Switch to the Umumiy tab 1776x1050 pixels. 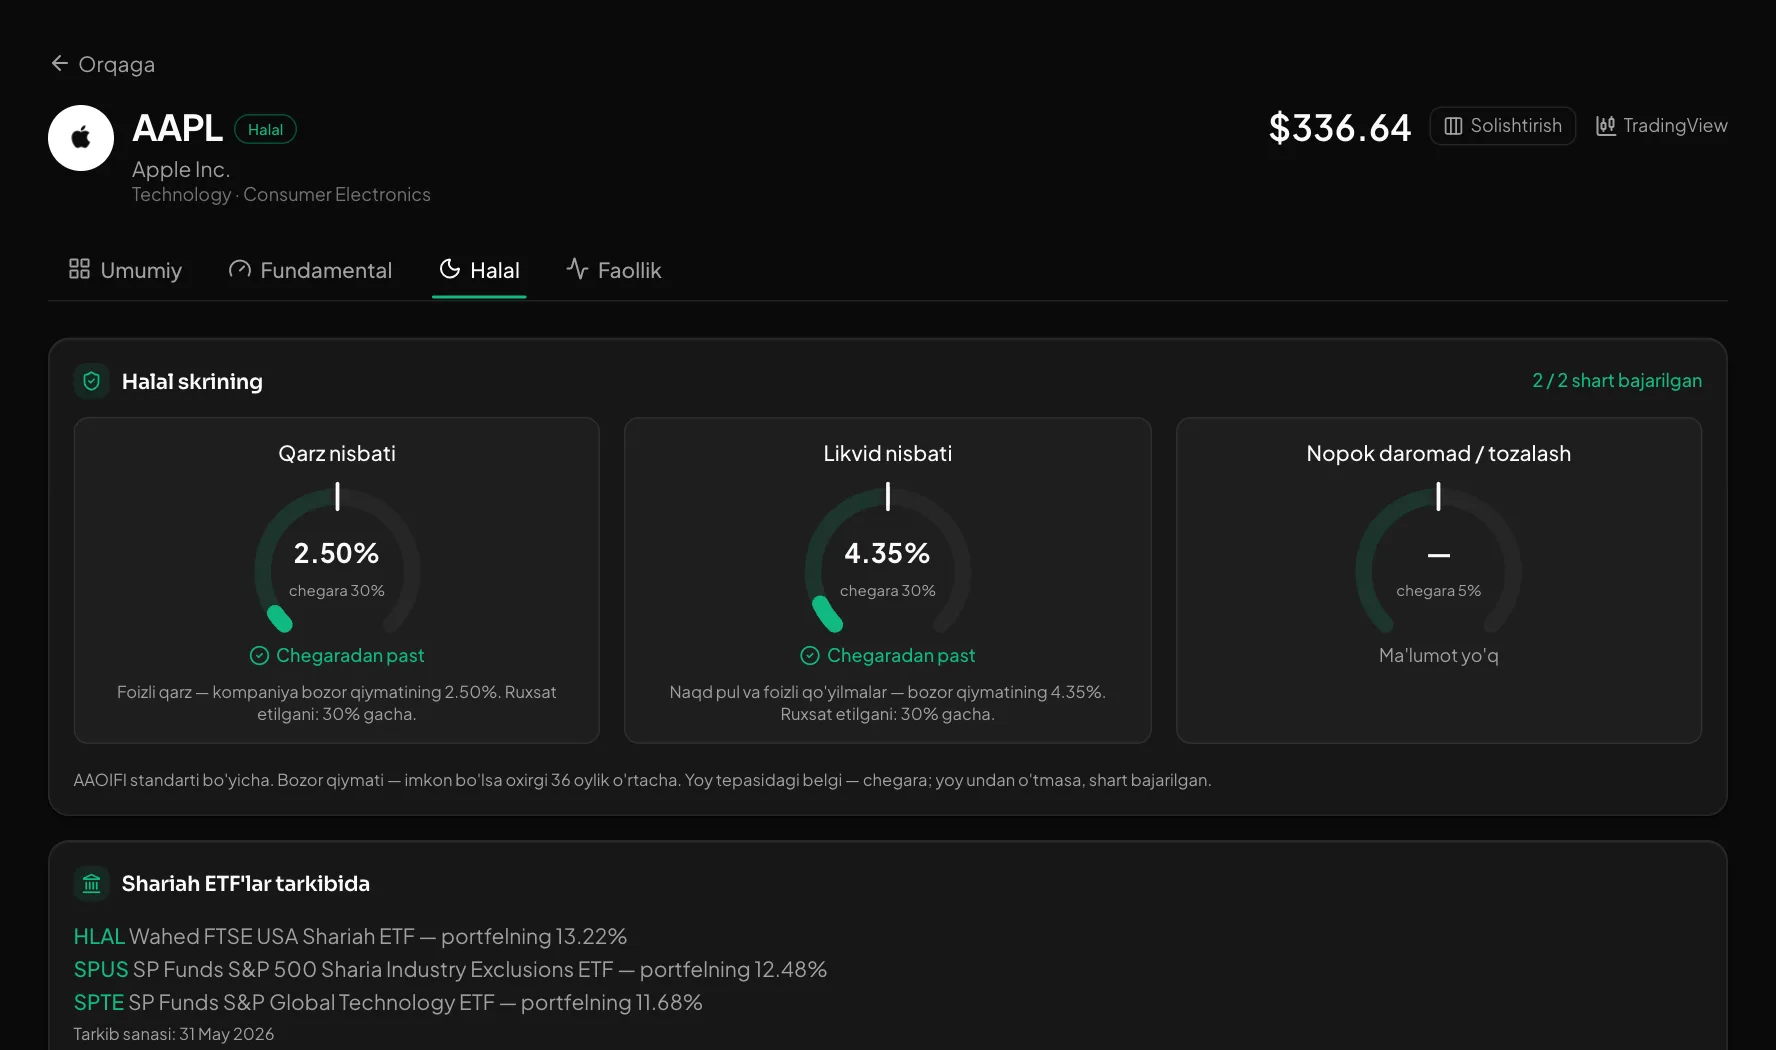coord(125,270)
